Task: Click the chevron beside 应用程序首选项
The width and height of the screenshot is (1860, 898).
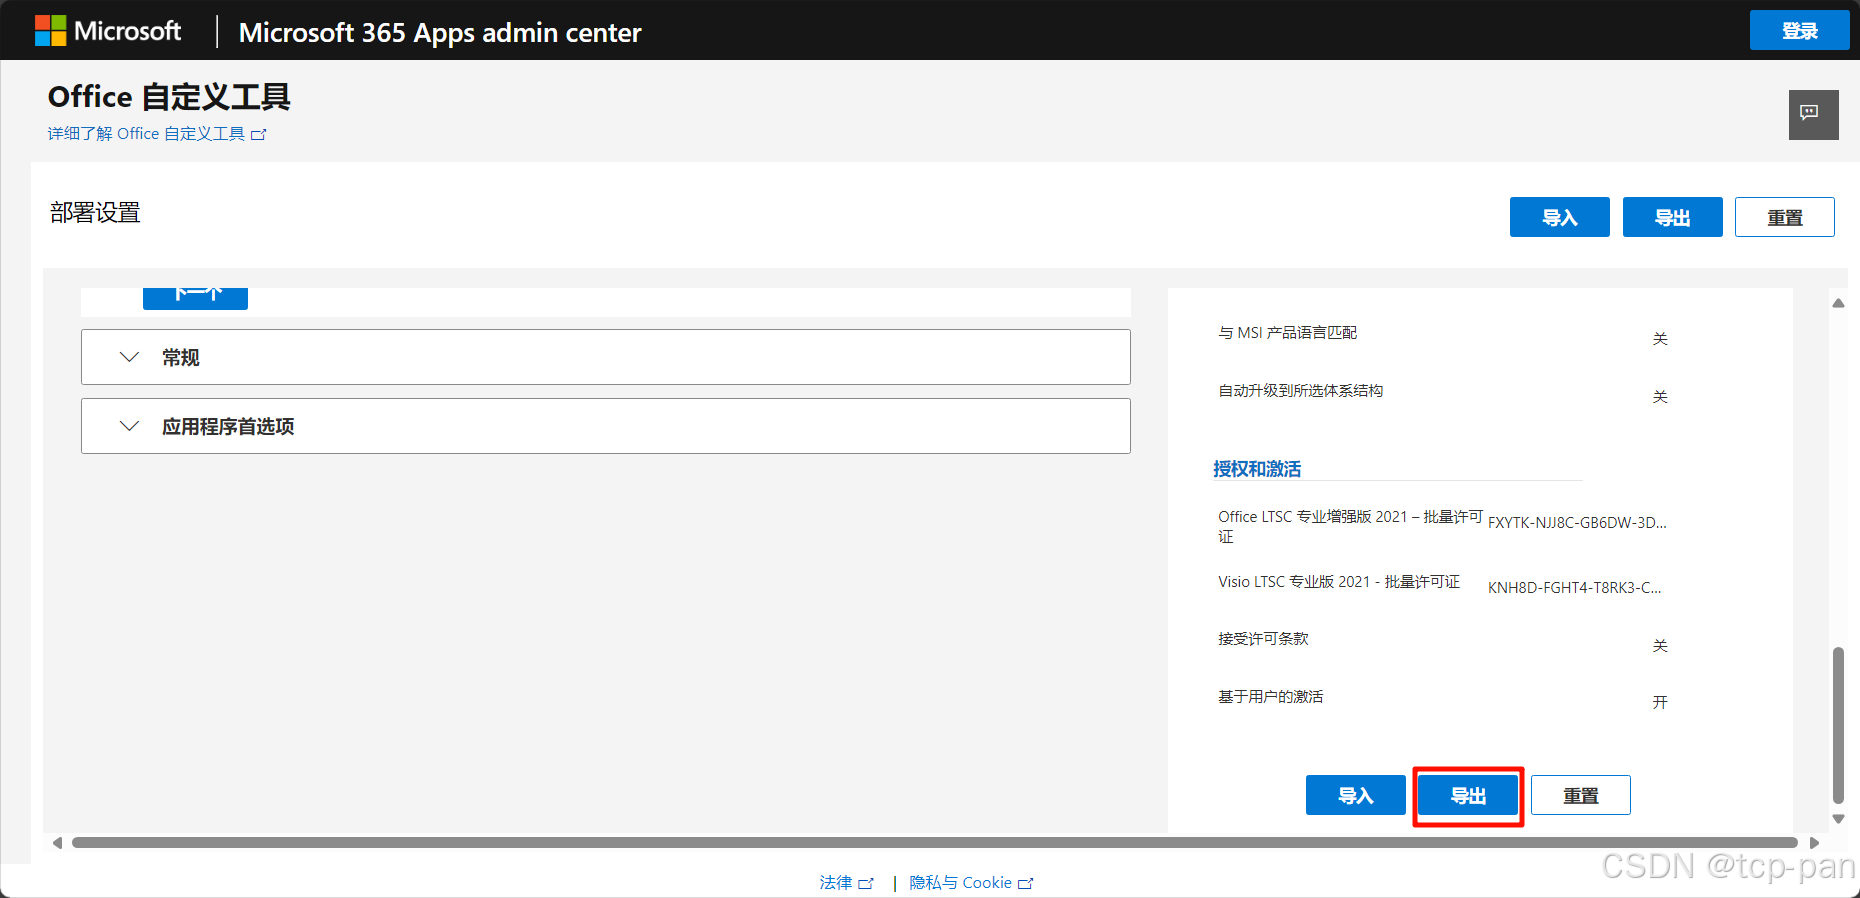Action: pos(129,426)
